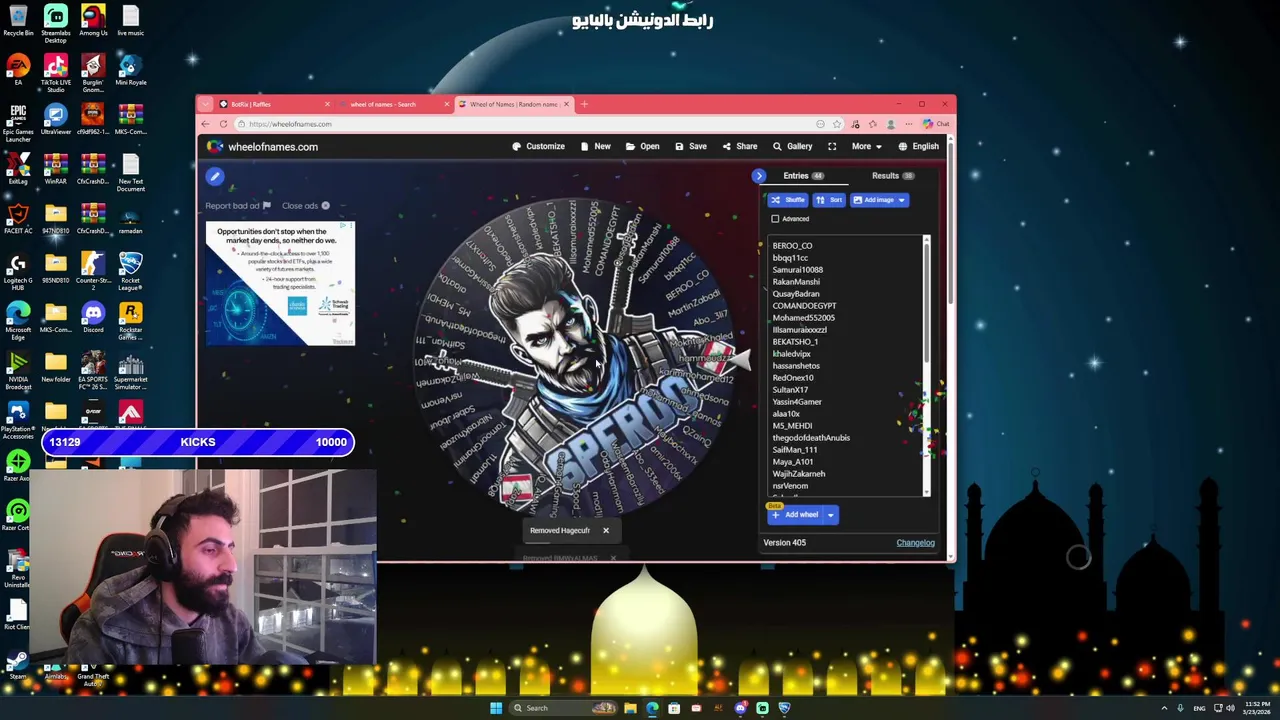Image resolution: width=1280 pixels, height=720 pixels.
Task: Open the FACEIT AC icon
Action: (x=18, y=217)
